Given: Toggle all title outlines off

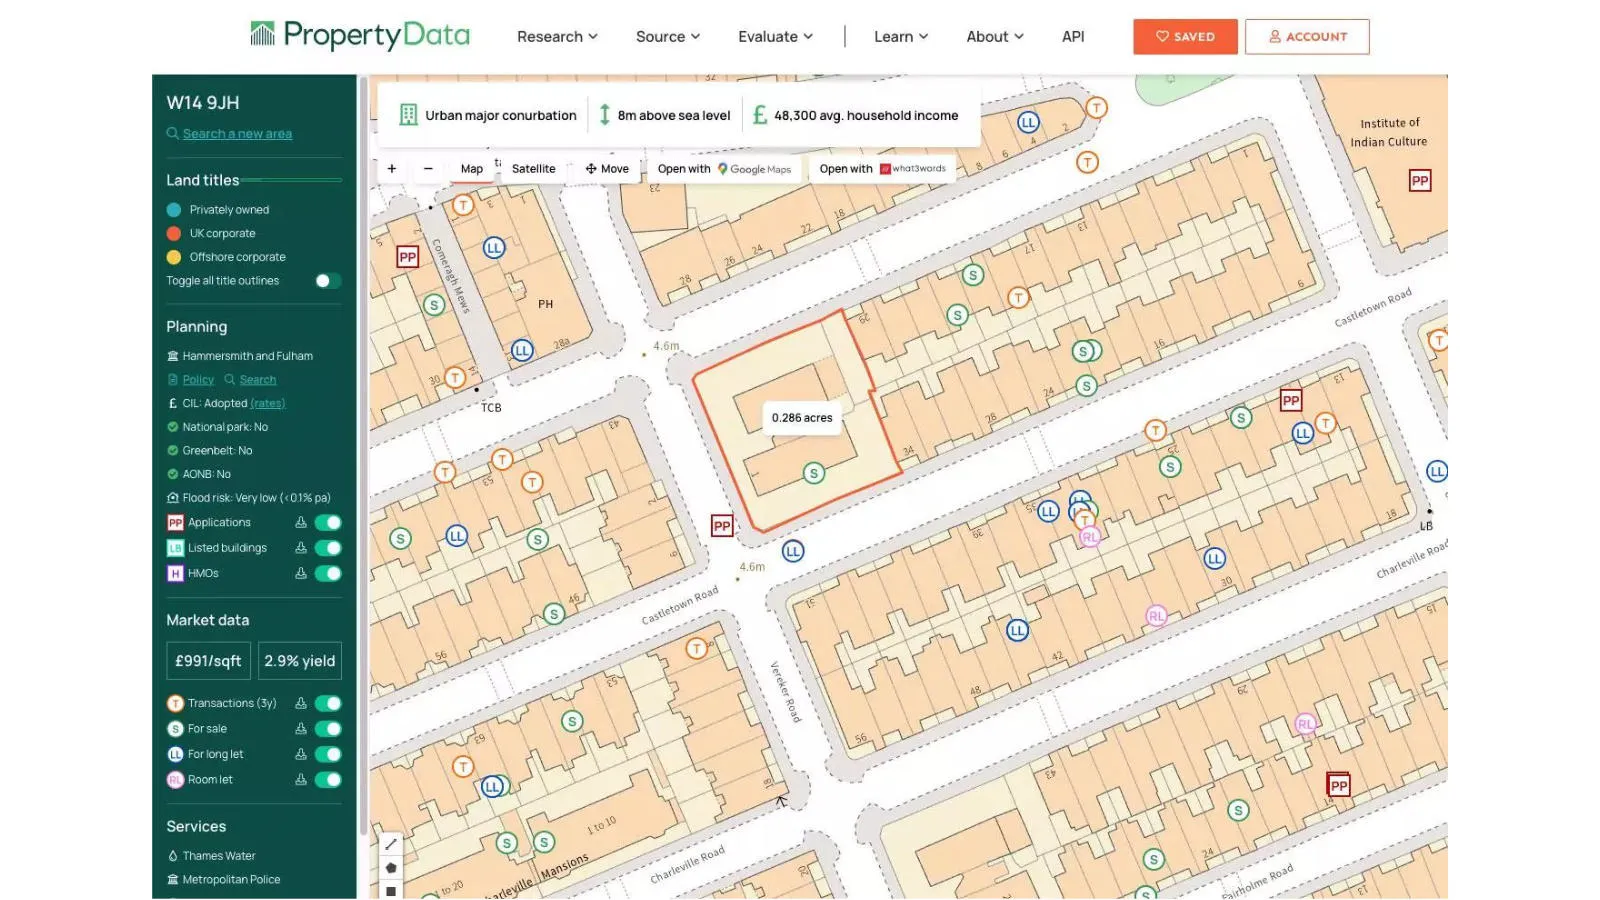Looking at the screenshot, I should click(x=326, y=281).
